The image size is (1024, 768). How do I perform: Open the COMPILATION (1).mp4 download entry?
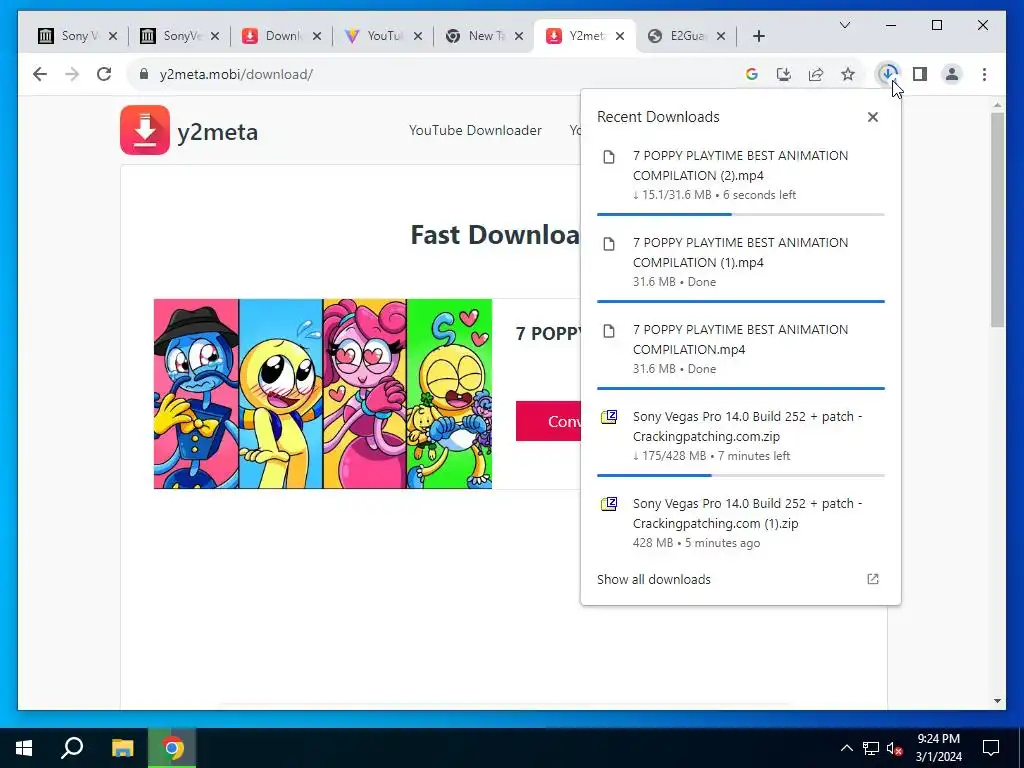(x=741, y=261)
